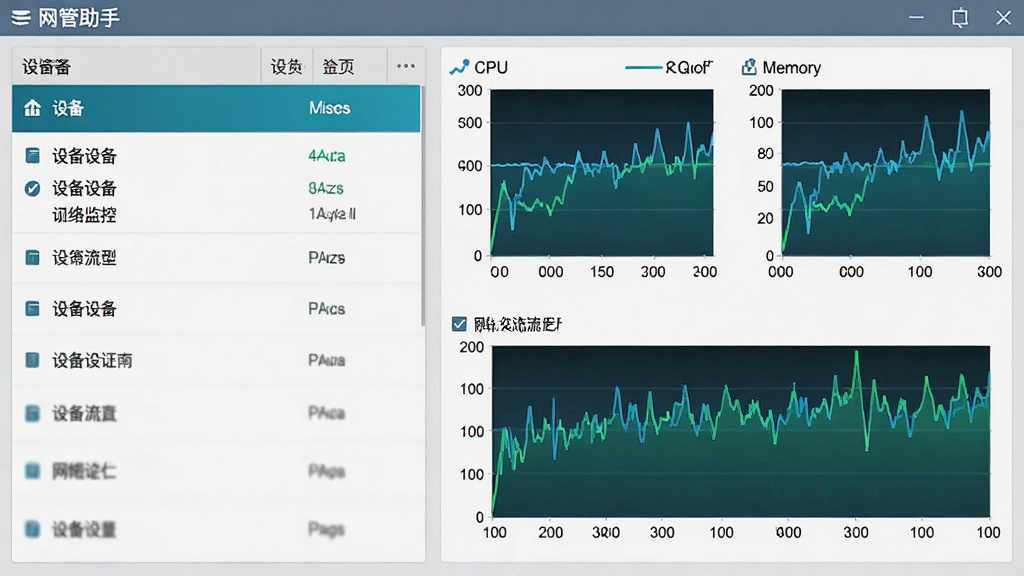This screenshot has width=1024, height=576.
Task: Select the 网能设仁 row
Action: pos(216,470)
